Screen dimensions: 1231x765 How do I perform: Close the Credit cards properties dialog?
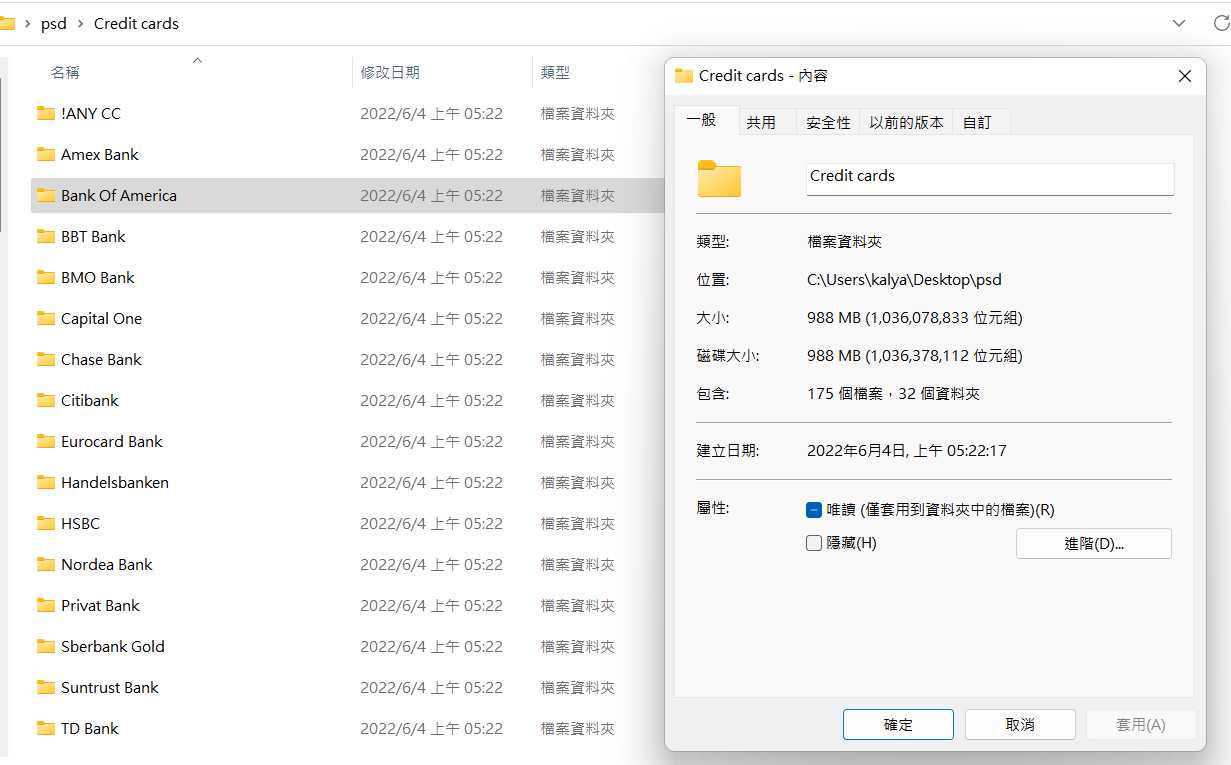(1185, 76)
